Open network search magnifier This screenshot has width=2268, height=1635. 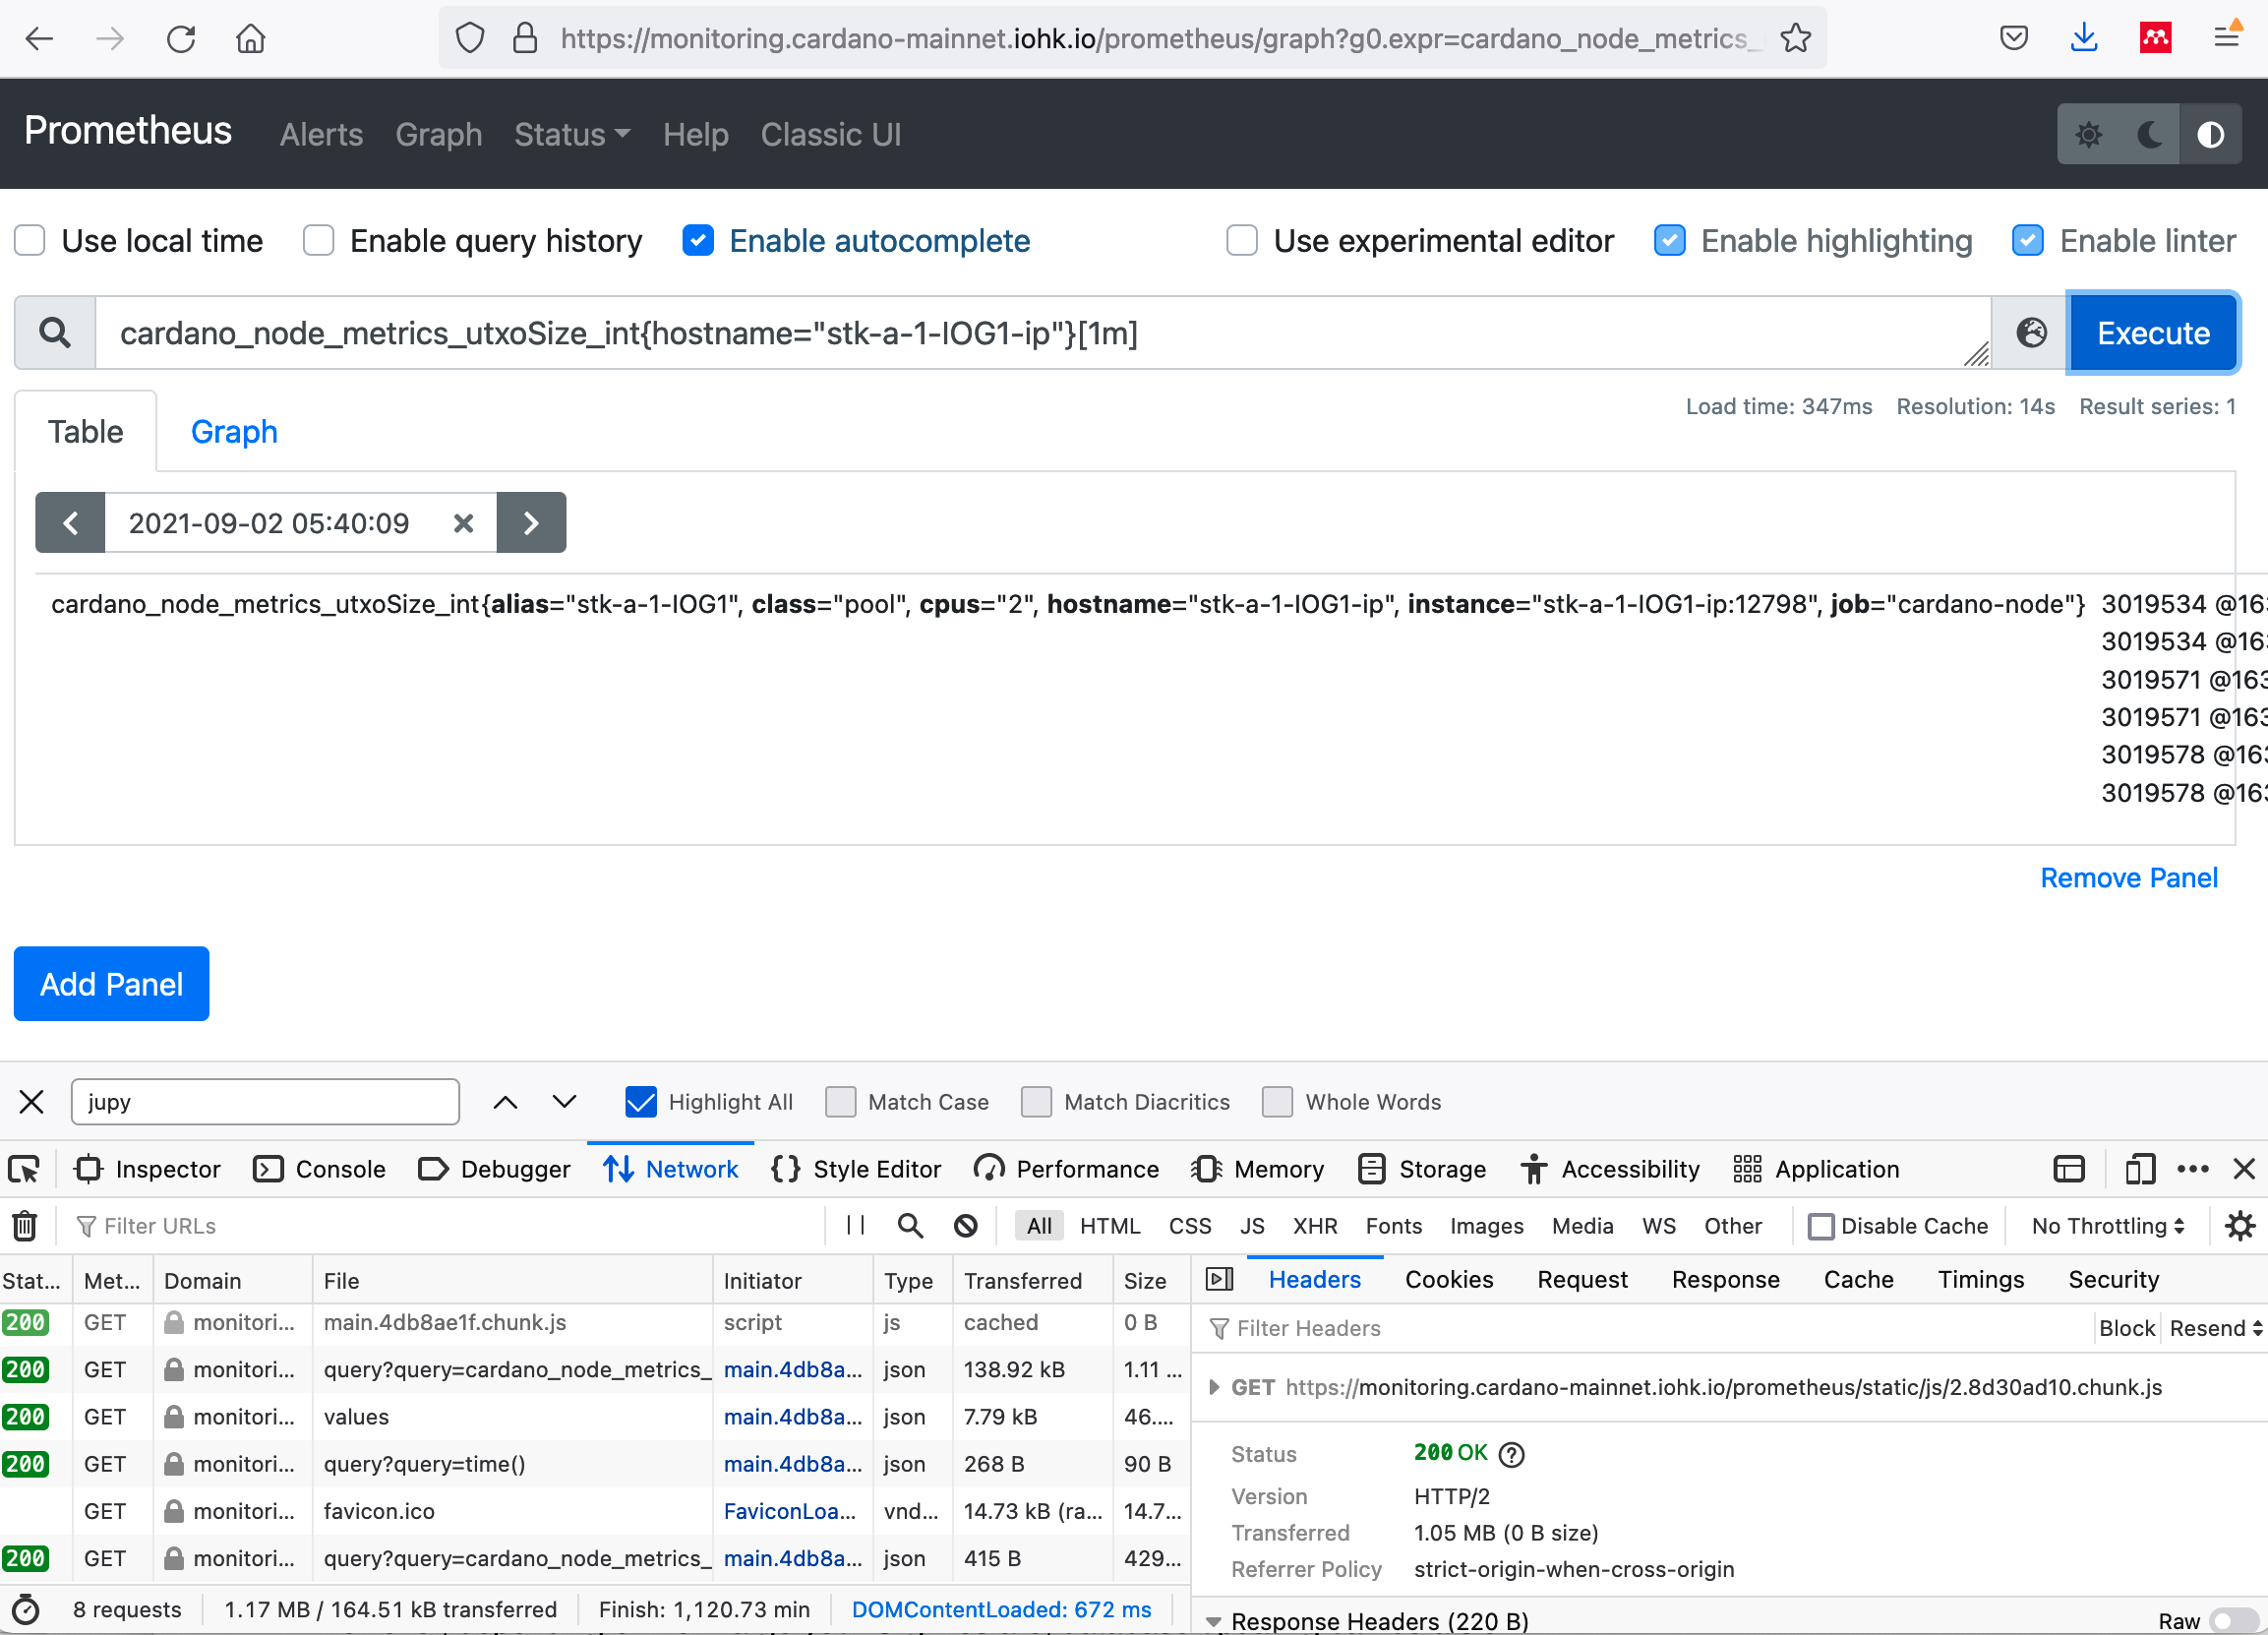click(x=909, y=1225)
